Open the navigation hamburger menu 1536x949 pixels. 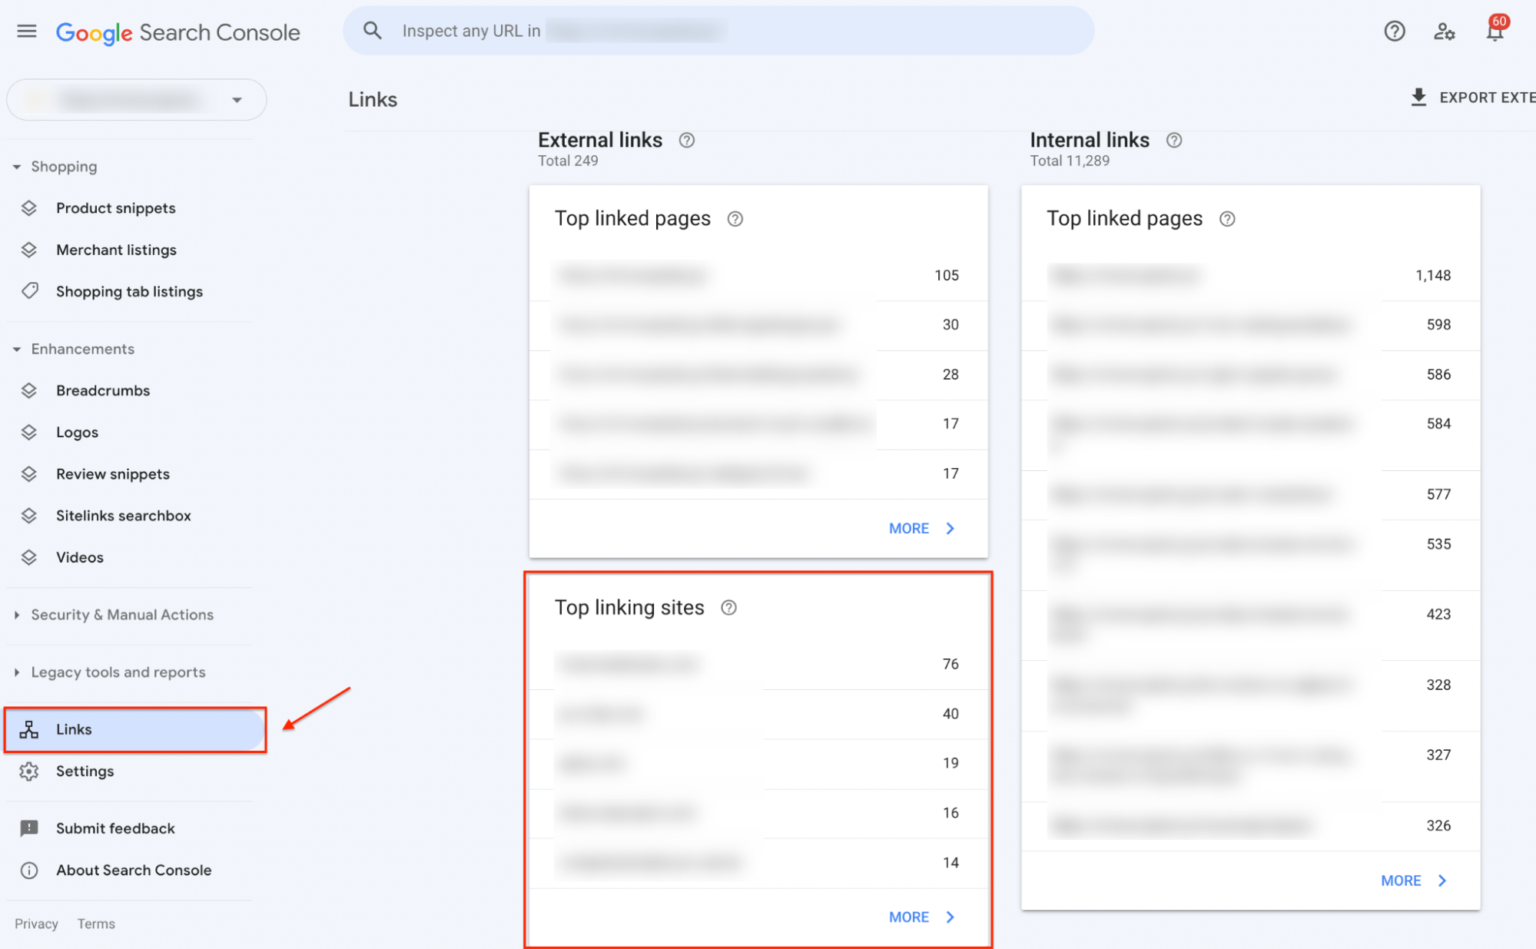coord(26,30)
